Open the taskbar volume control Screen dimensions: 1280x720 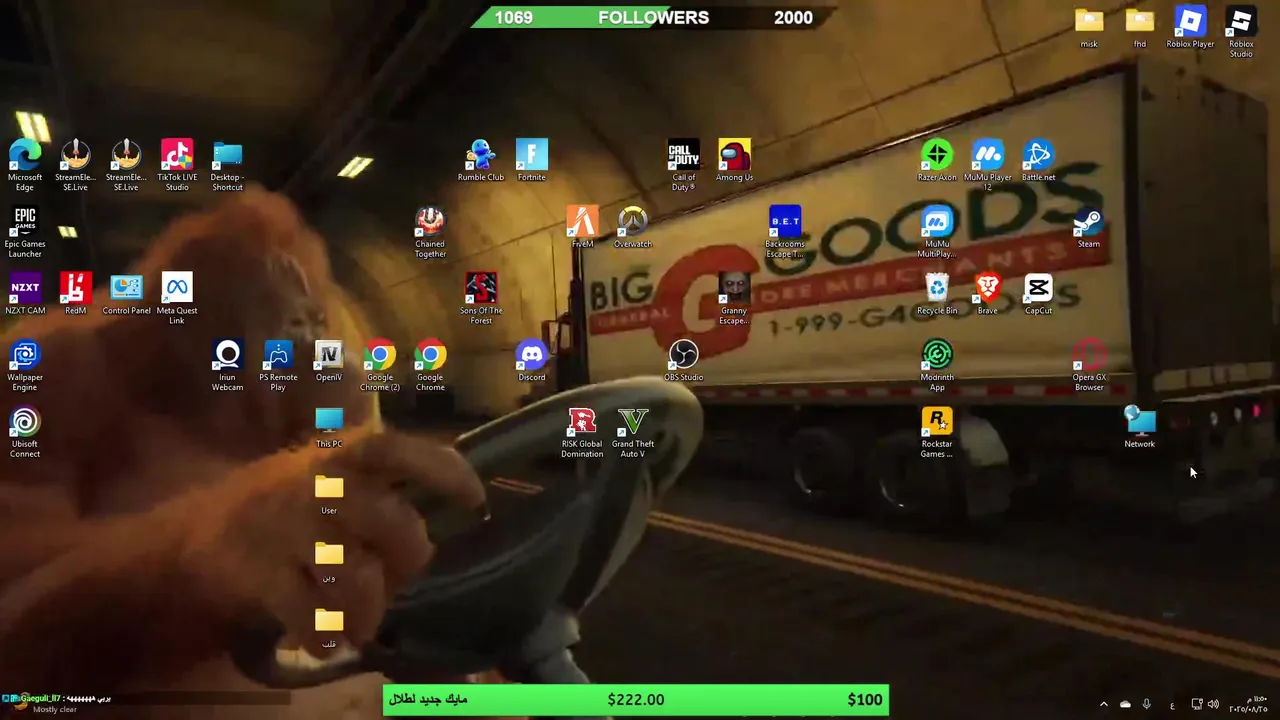pyautogui.click(x=1213, y=705)
